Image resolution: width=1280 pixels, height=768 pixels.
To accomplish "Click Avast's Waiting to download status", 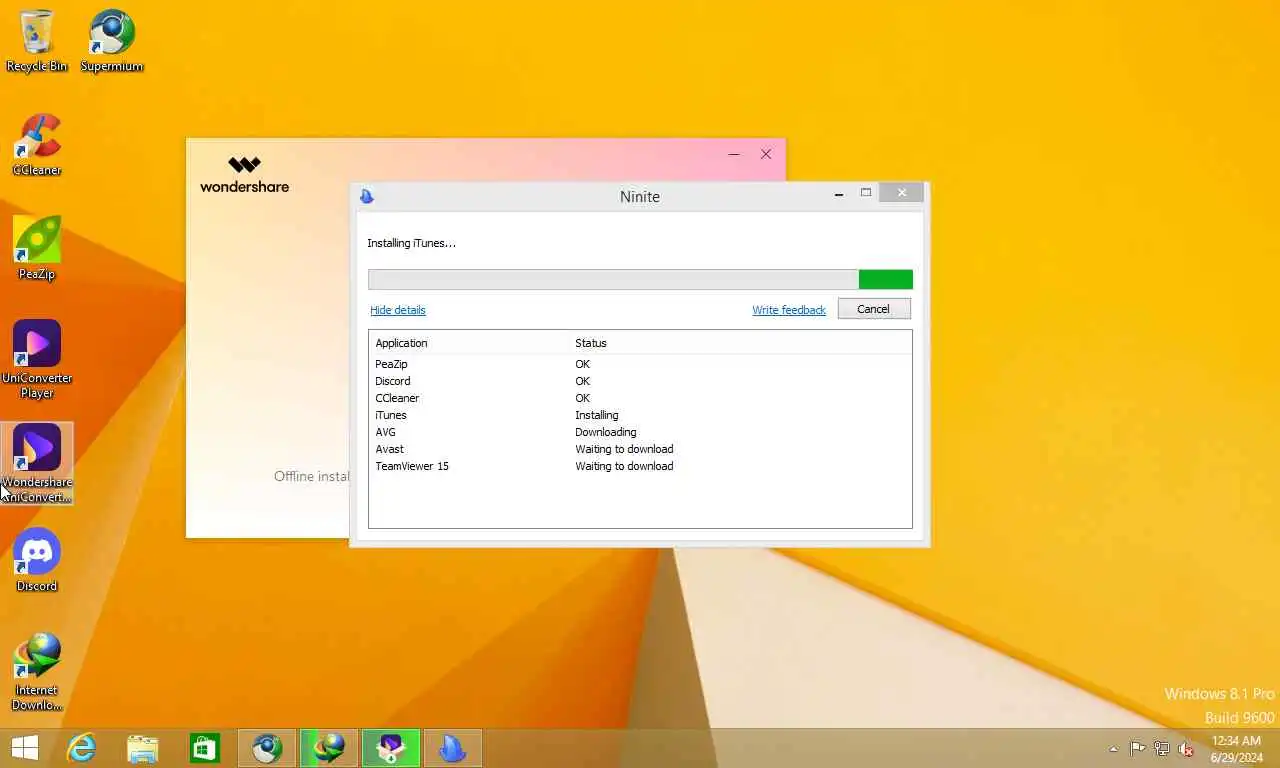I will pyautogui.click(x=624, y=449).
